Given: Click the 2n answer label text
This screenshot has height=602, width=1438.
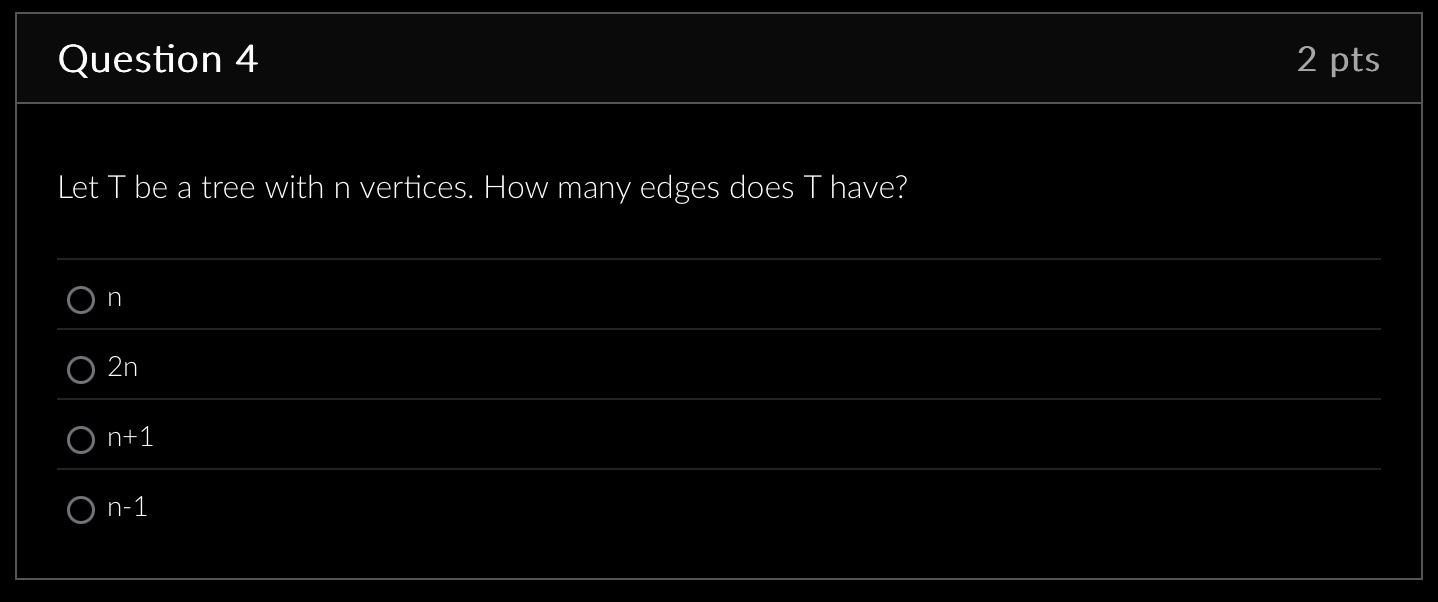Looking at the screenshot, I should 123,367.
